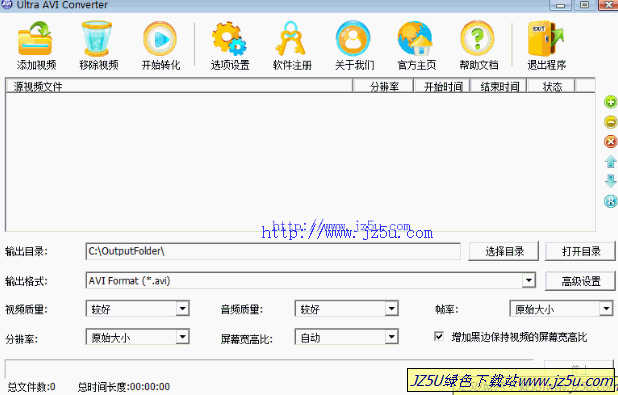Screen dimensions: 618x395
Task: Start conversion with the 开始转化 icon
Action: [x=160, y=39]
